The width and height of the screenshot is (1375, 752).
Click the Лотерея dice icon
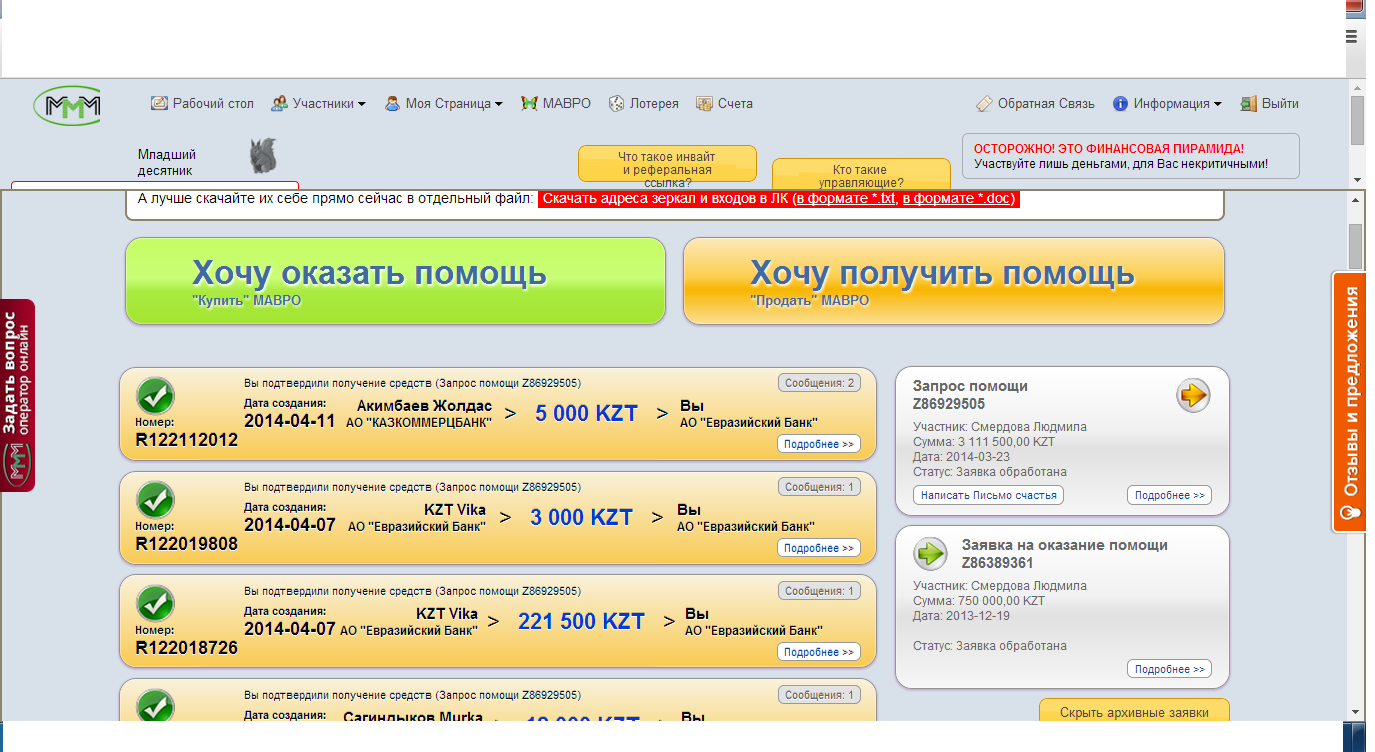click(x=617, y=103)
